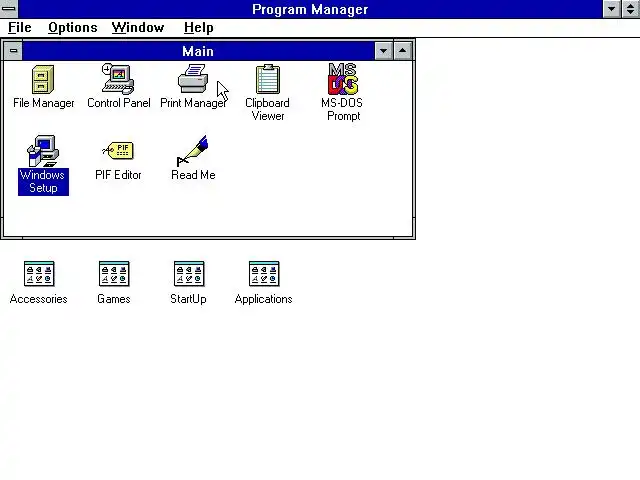The image size is (640, 480).
Task: Click the Main window title bar
Action: click(198, 51)
